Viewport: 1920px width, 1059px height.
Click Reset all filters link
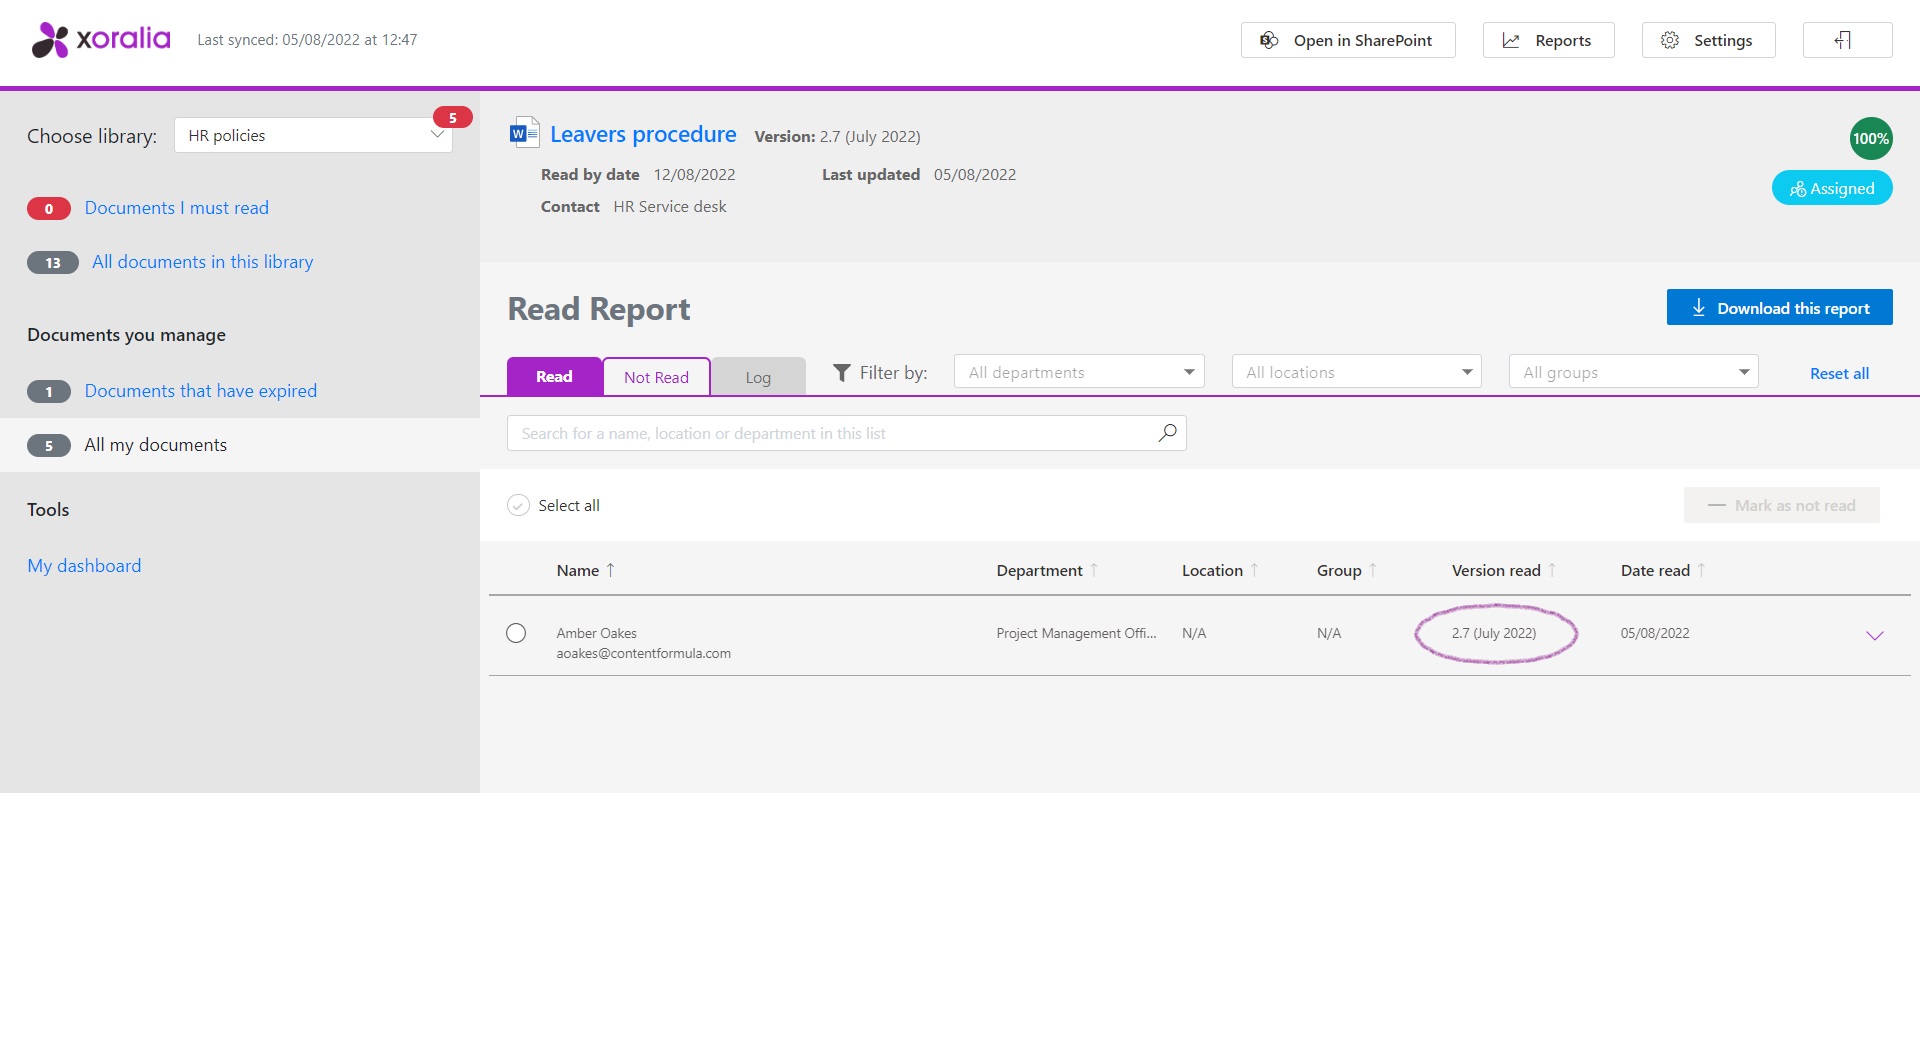[1839, 373]
